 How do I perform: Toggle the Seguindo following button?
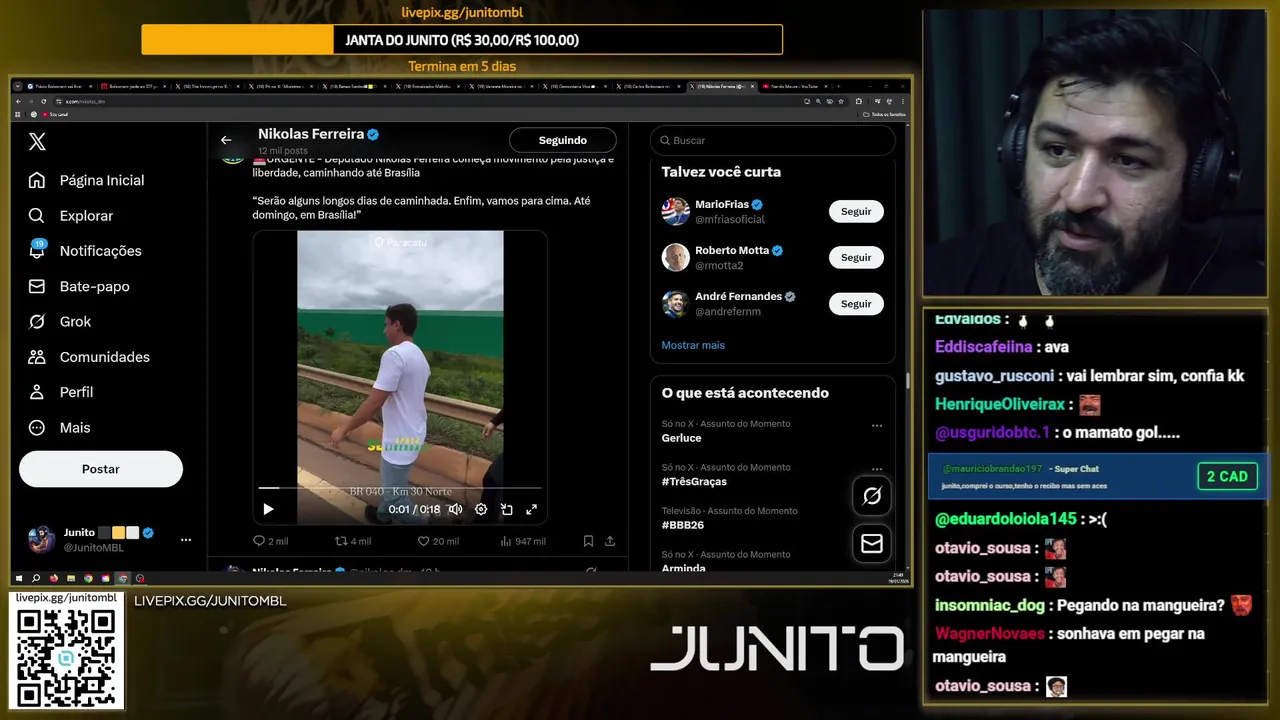(x=563, y=140)
